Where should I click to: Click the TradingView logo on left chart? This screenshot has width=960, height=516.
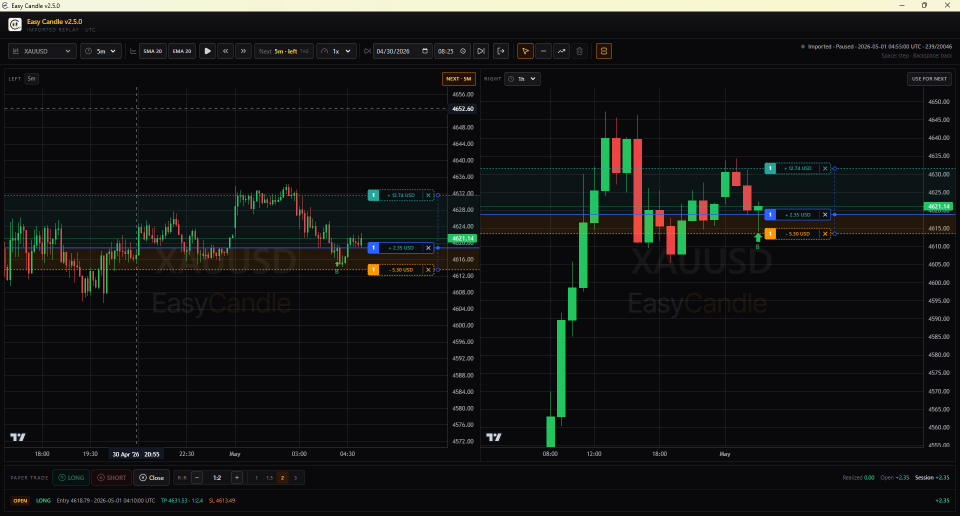18,437
